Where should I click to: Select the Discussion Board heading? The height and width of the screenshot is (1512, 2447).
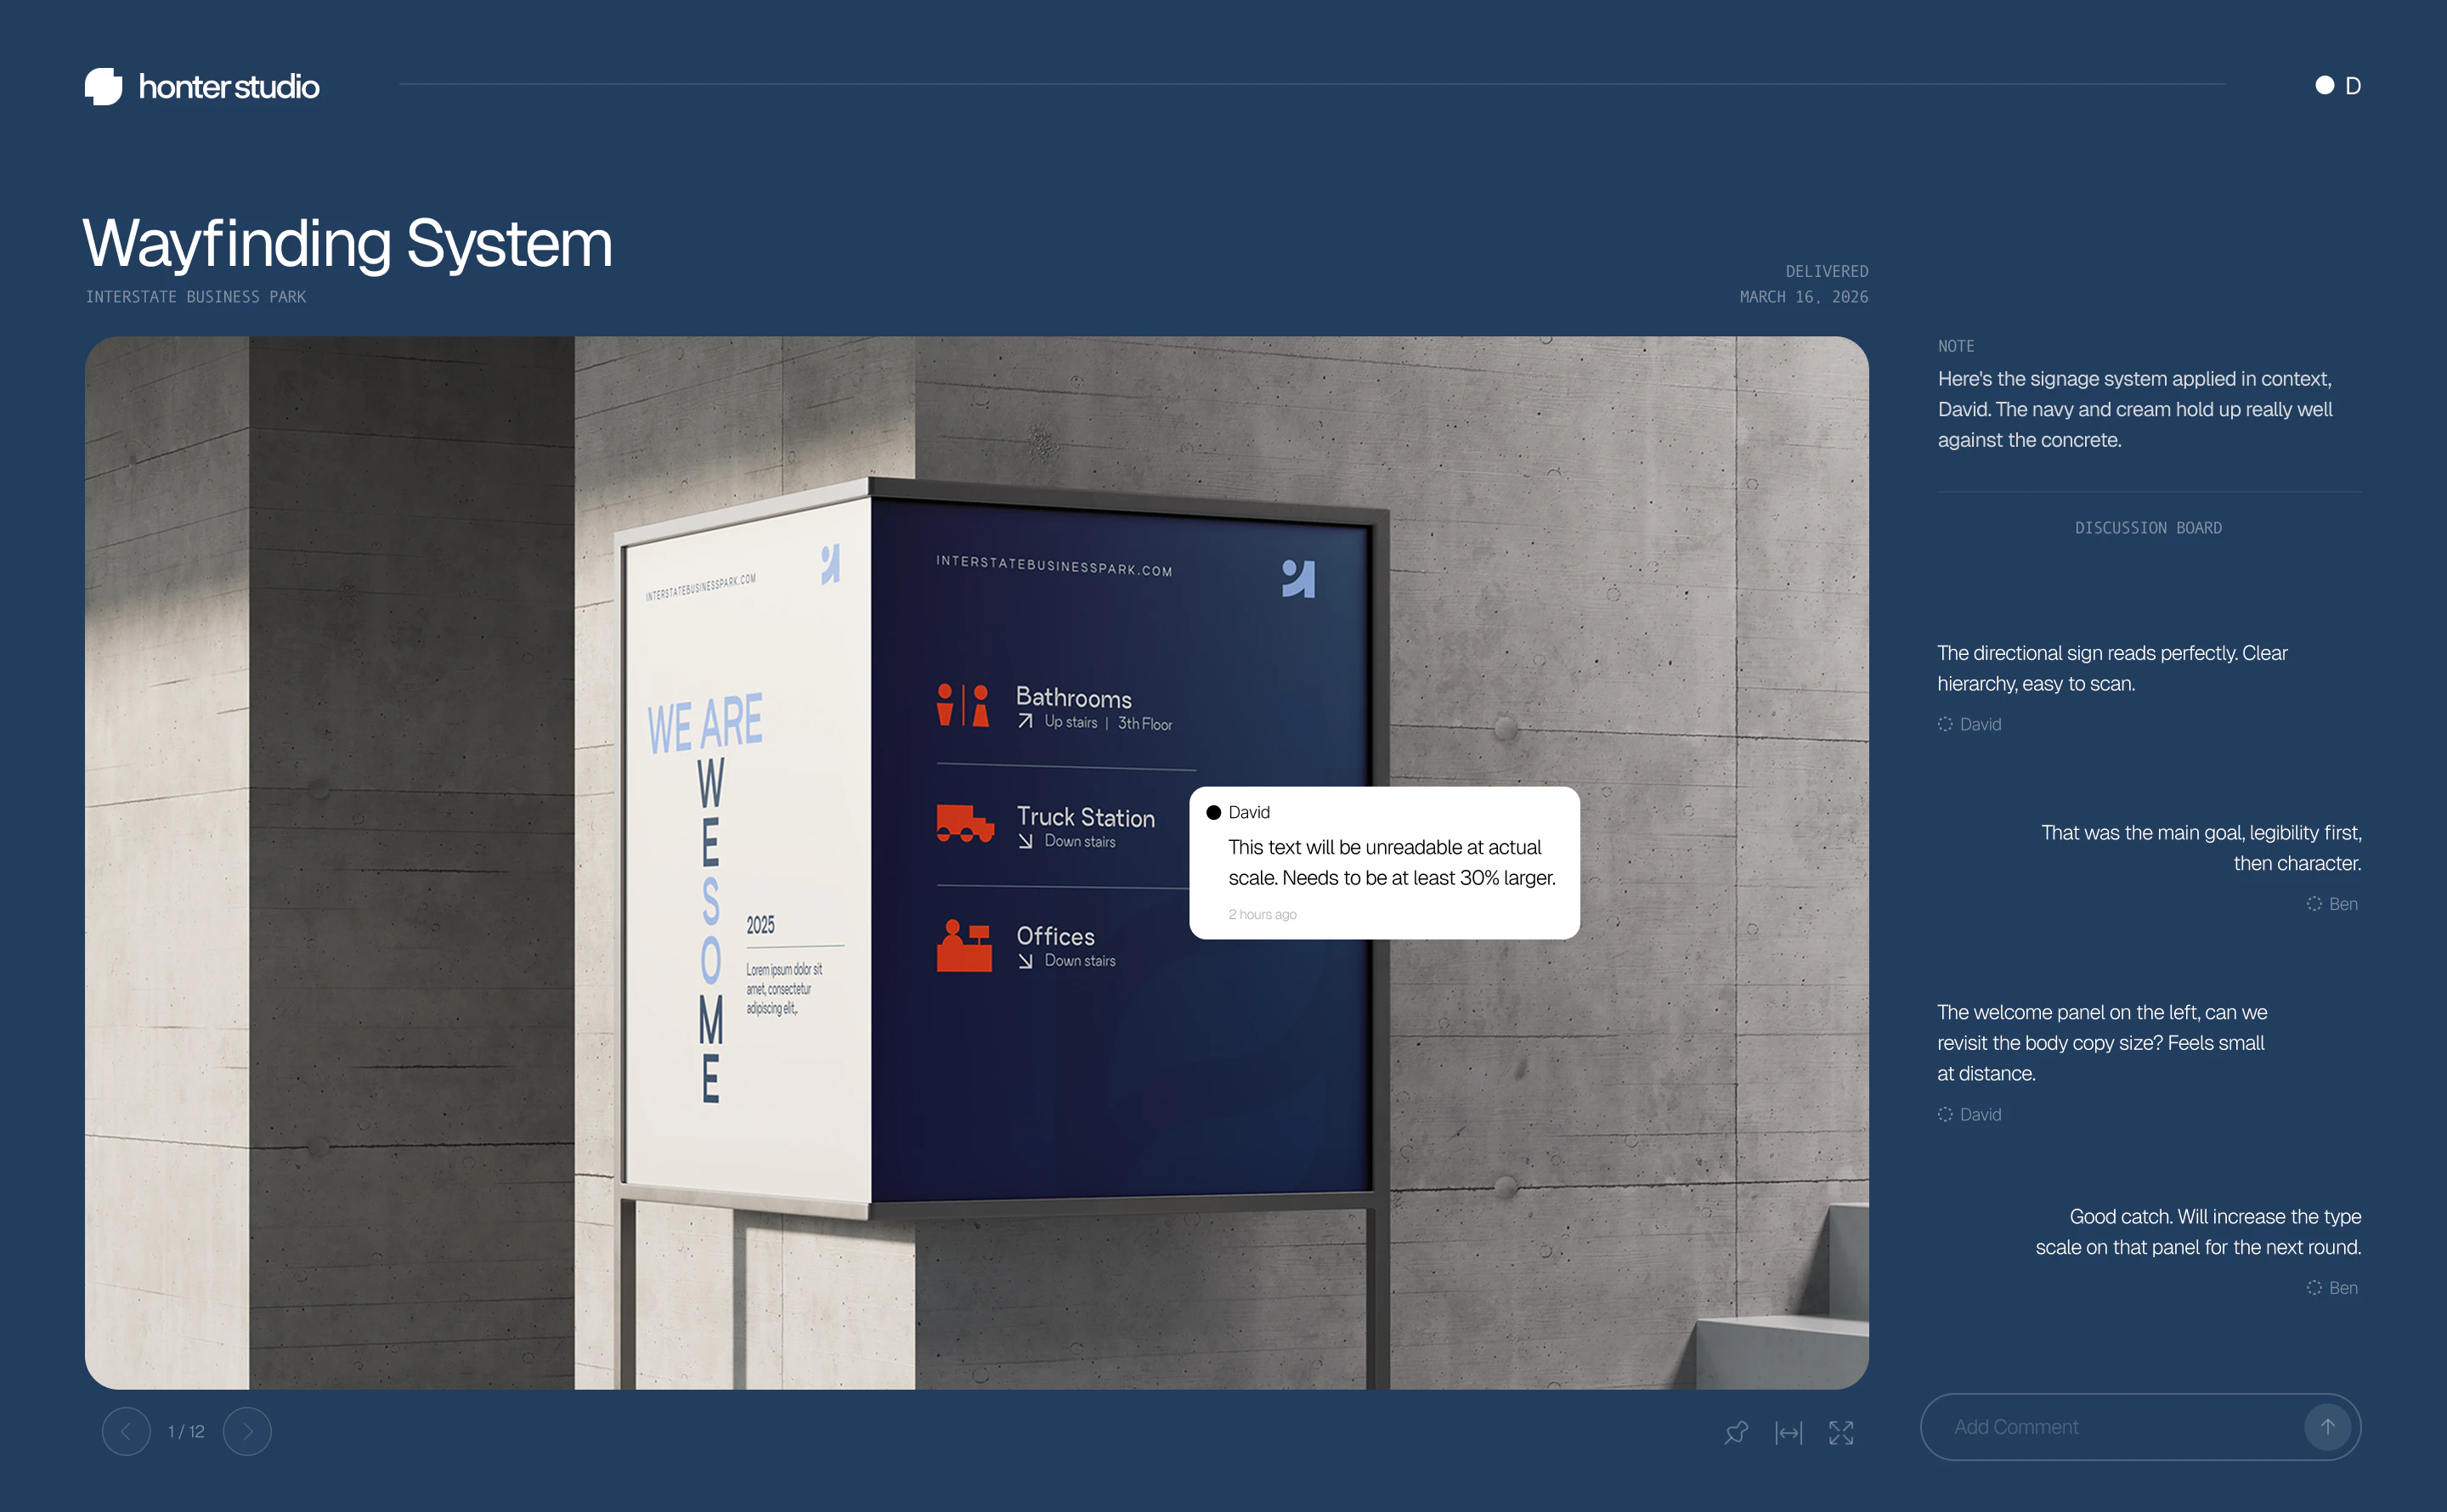(x=2148, y=528)
